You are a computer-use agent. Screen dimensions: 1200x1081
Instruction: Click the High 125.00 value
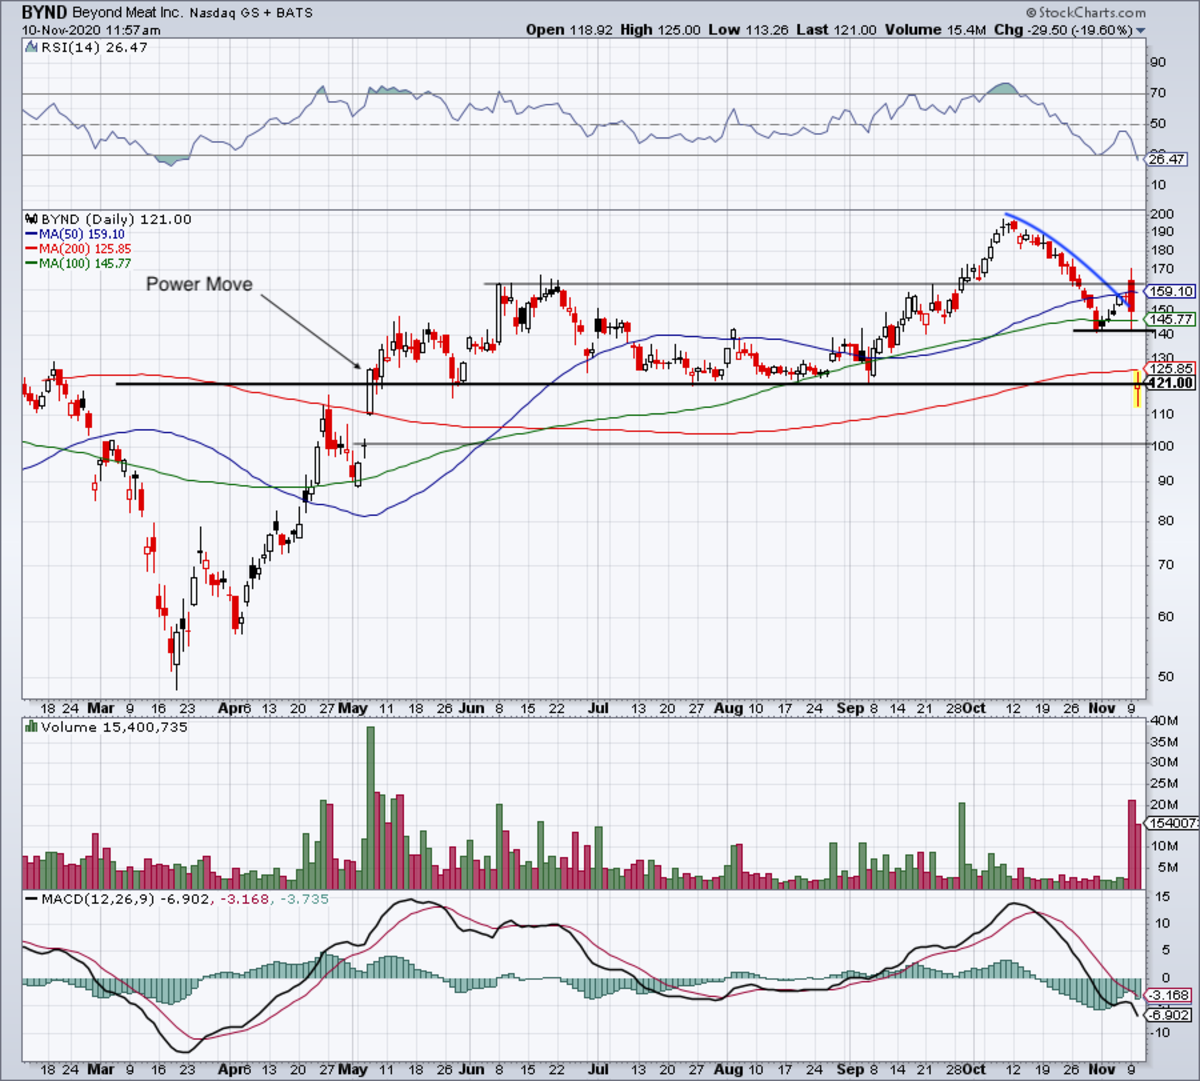[661, 30]
